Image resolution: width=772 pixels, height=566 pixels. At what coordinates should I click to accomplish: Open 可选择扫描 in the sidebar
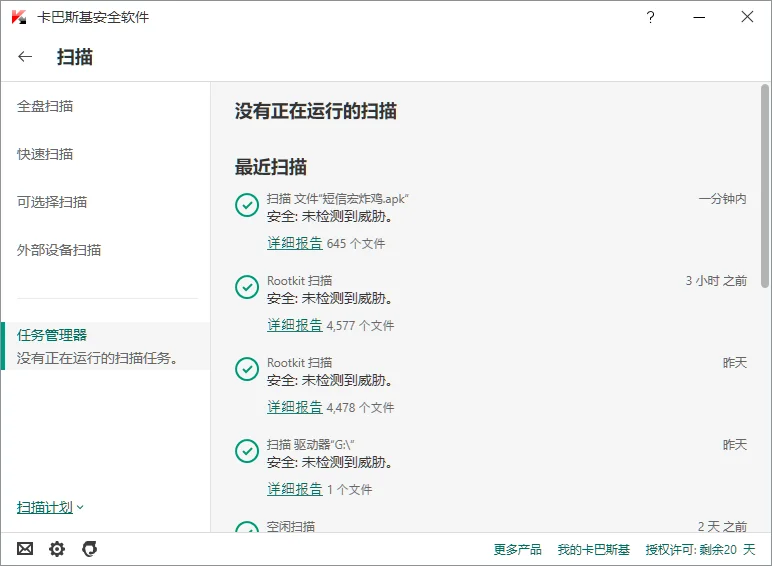52,202
